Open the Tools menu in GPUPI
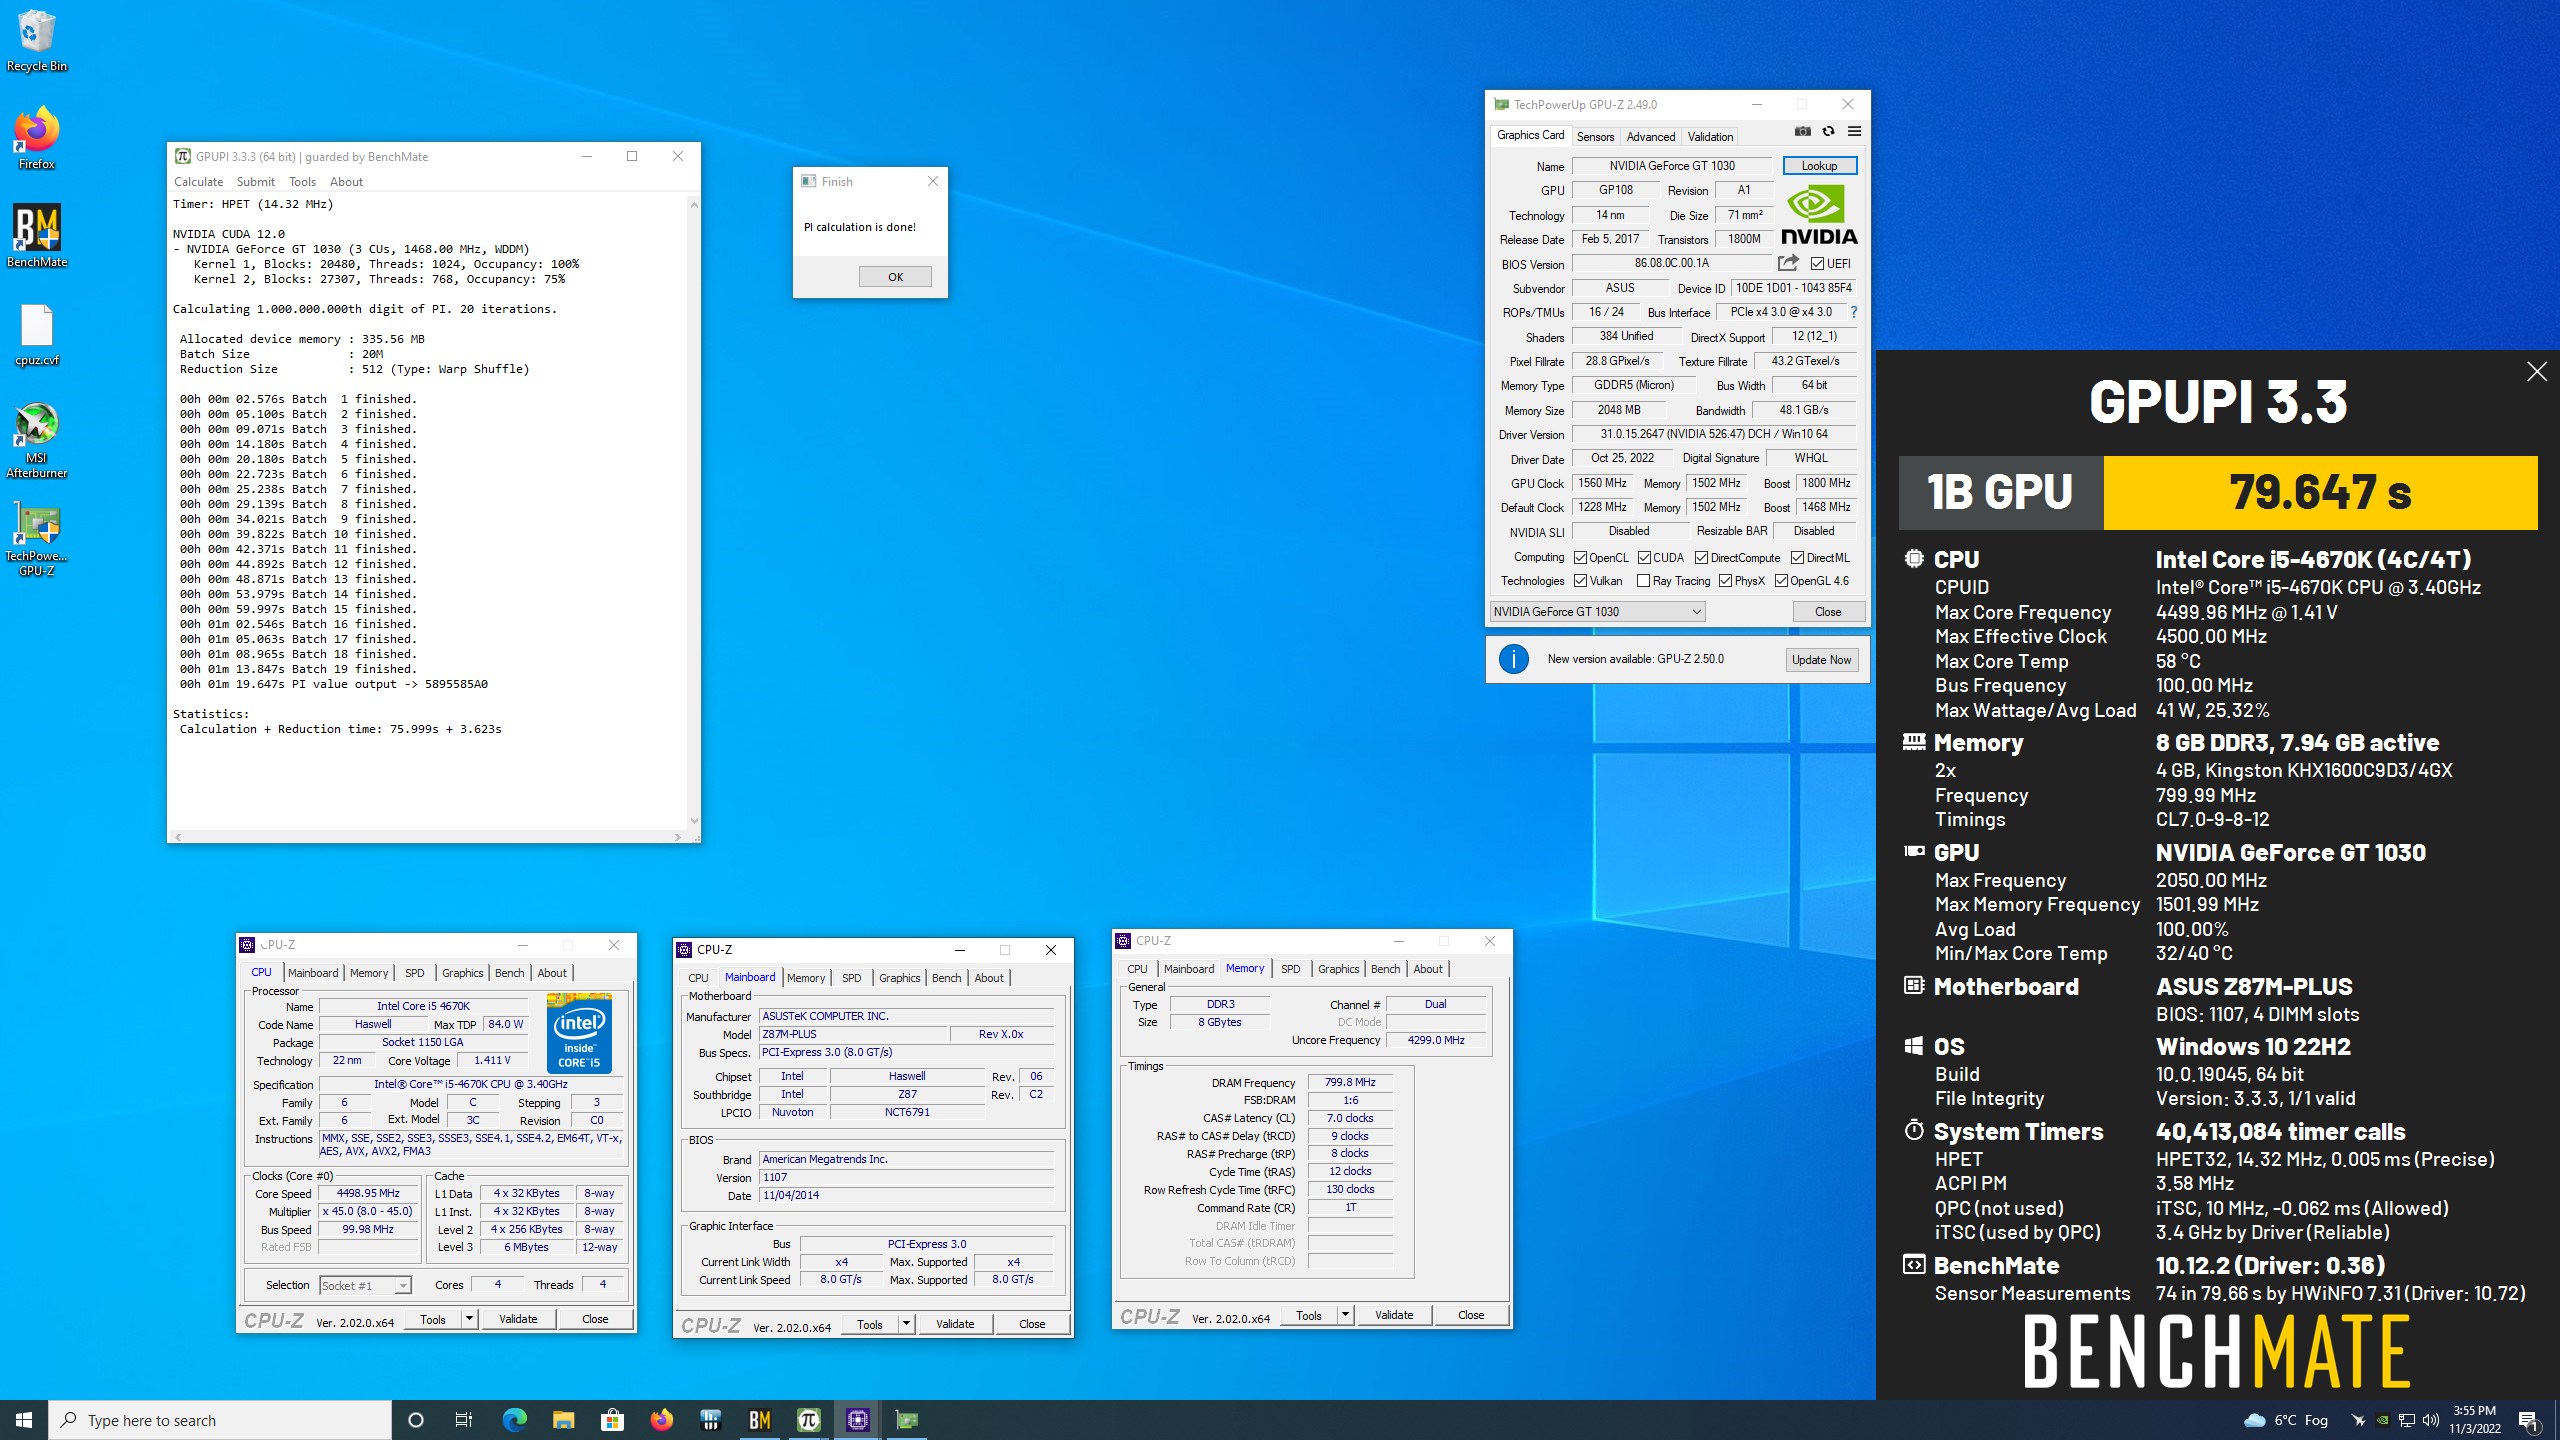The height and width of the screenshot is (1440, 2560). (302, 182)
